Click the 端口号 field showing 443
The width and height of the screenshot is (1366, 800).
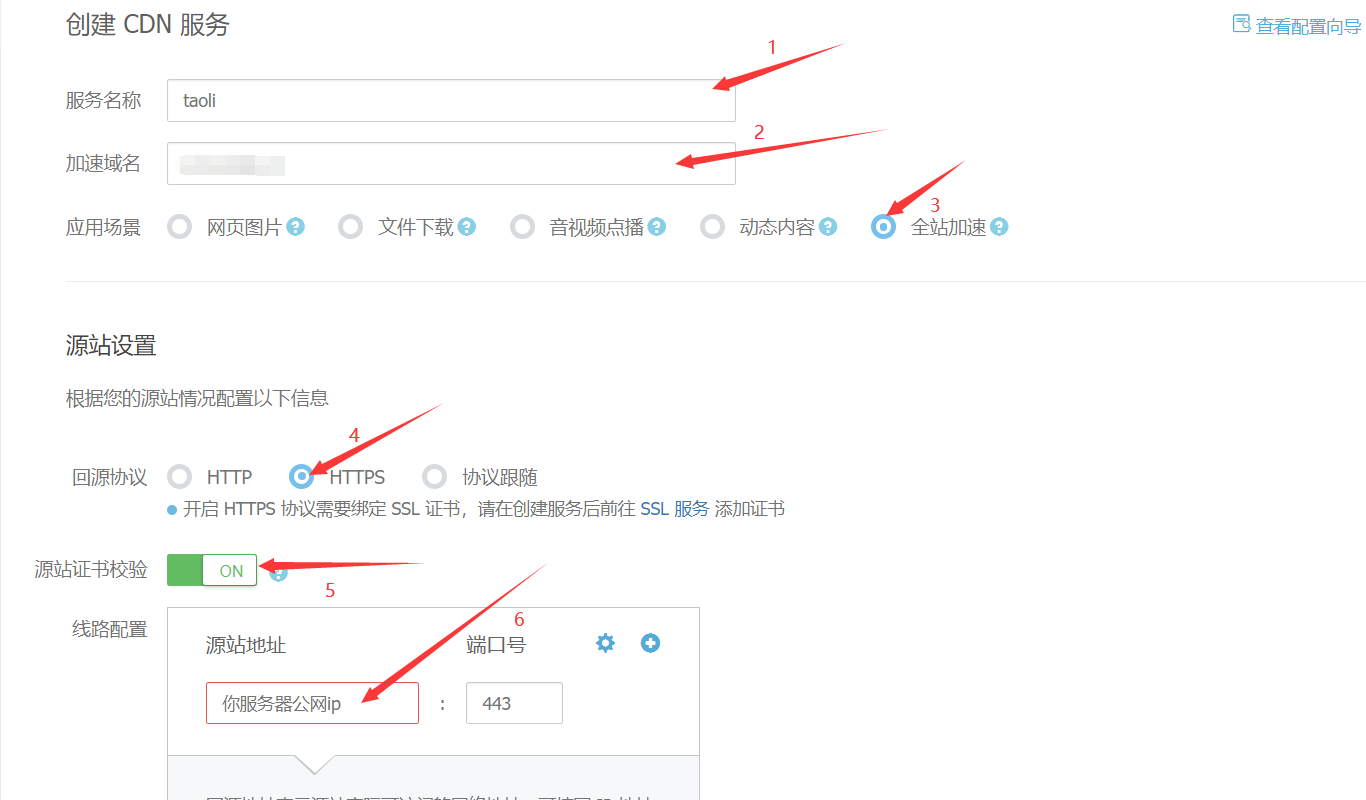pos(514,703)
